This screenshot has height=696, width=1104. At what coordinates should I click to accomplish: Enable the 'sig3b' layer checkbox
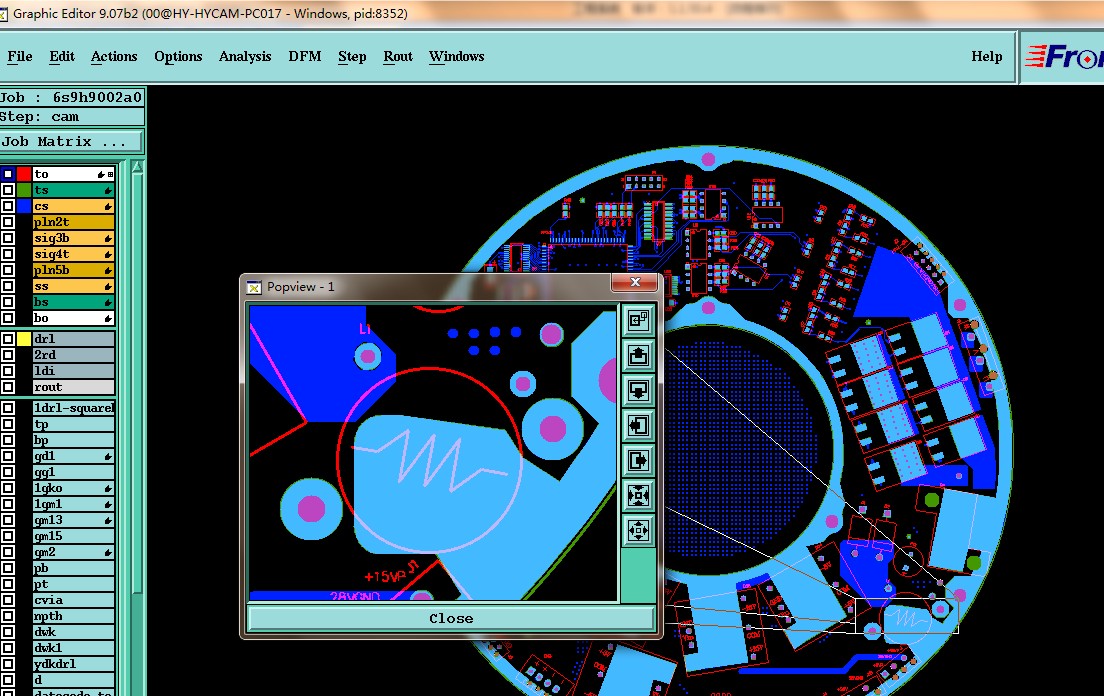coord(8,238)
